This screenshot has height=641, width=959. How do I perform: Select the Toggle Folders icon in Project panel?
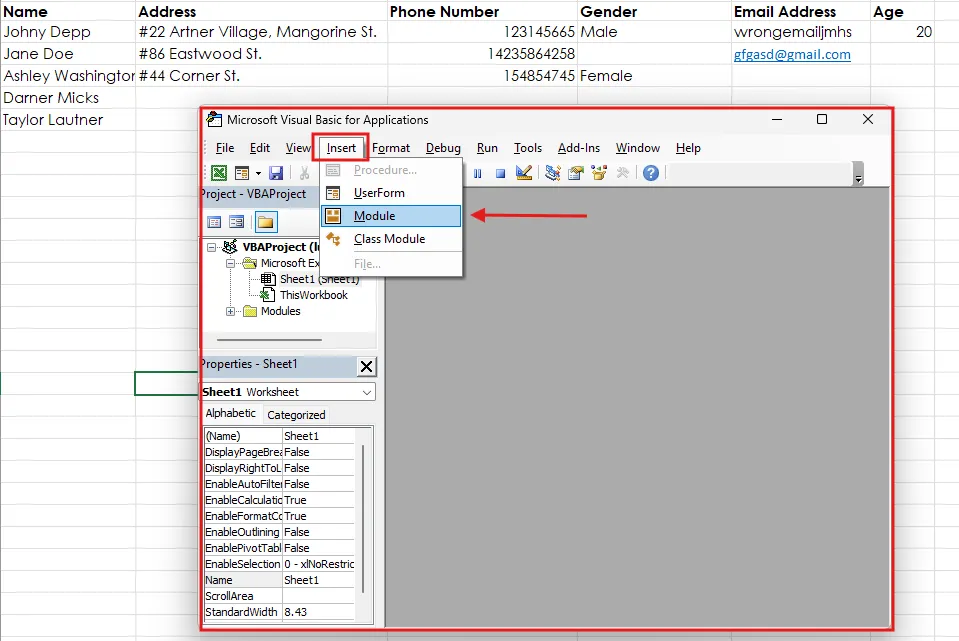click(266, 221)
